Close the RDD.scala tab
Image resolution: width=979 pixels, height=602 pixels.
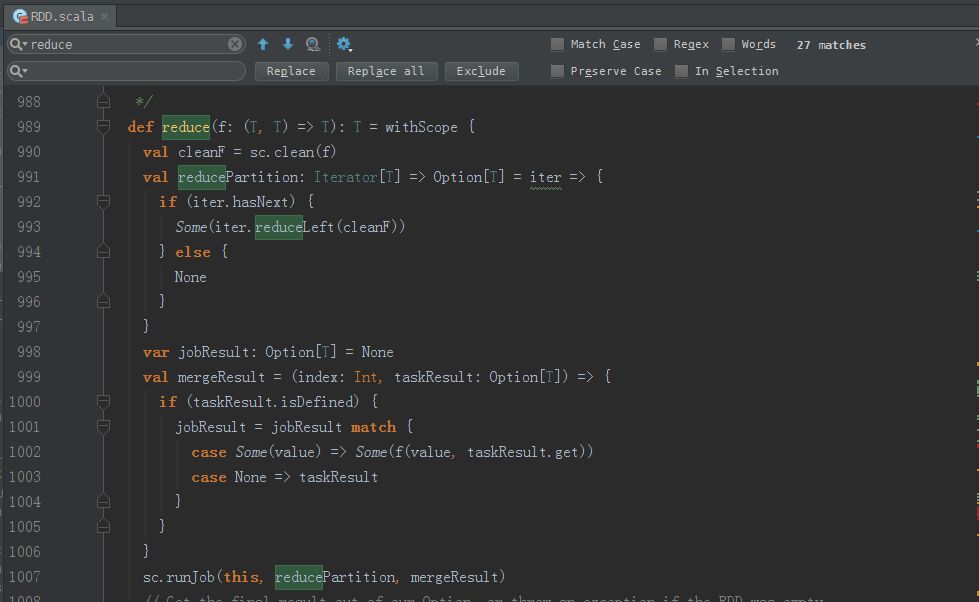(104, 16)
